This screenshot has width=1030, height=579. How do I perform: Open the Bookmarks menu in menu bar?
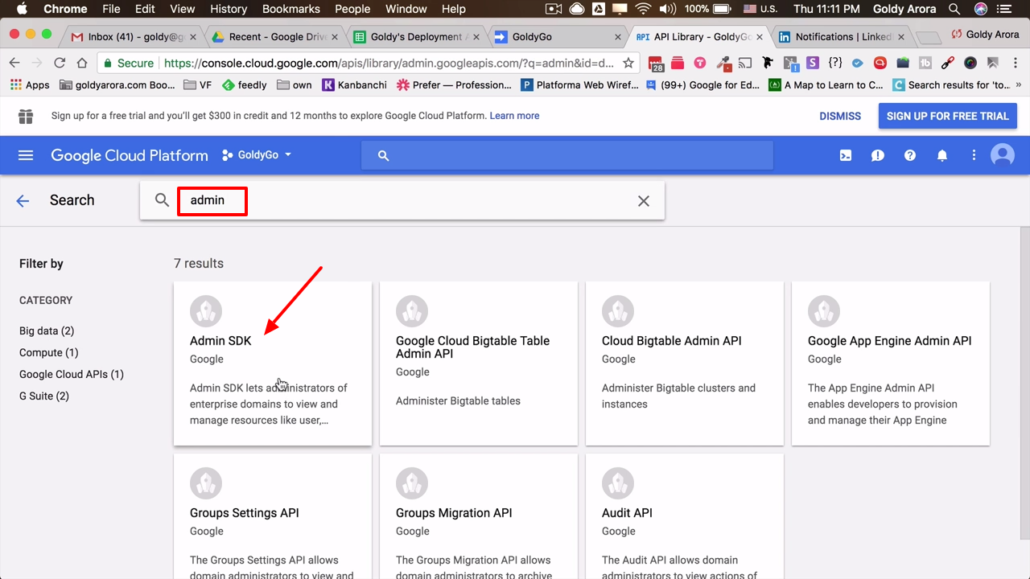(x=291, y=9)
